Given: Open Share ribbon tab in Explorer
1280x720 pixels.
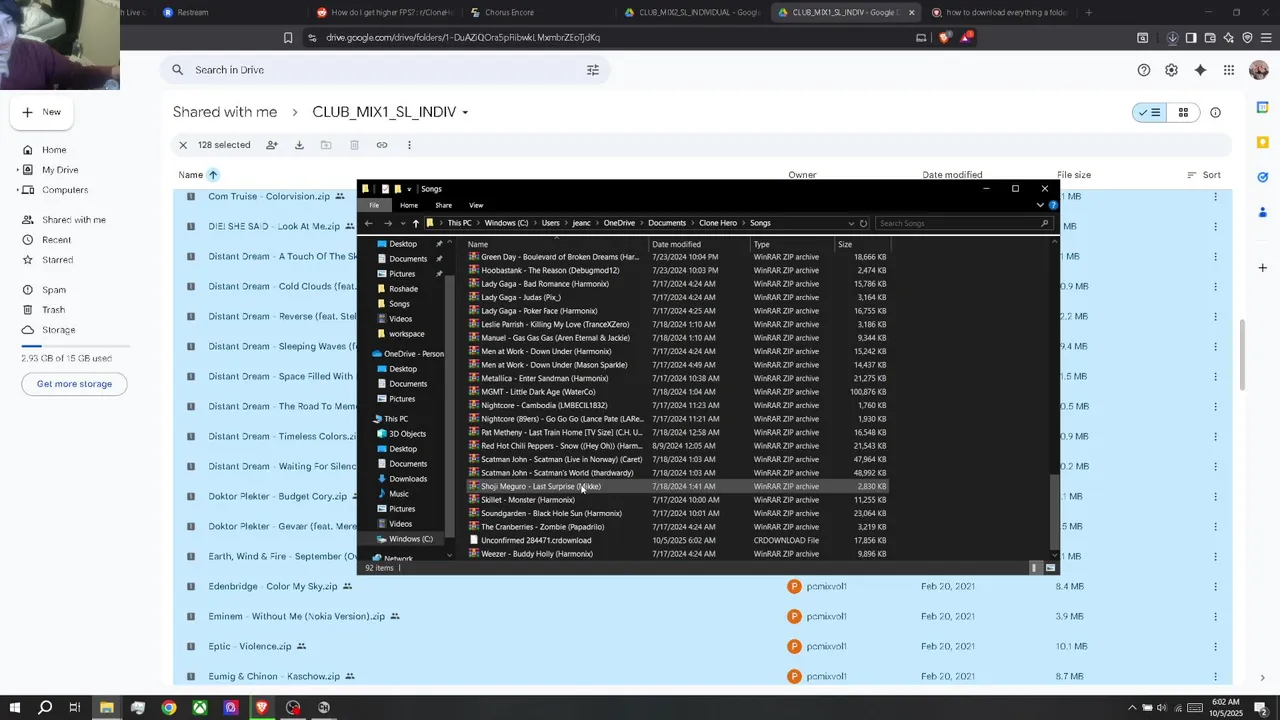Looking at the screenshot, I should pos(443,205).
